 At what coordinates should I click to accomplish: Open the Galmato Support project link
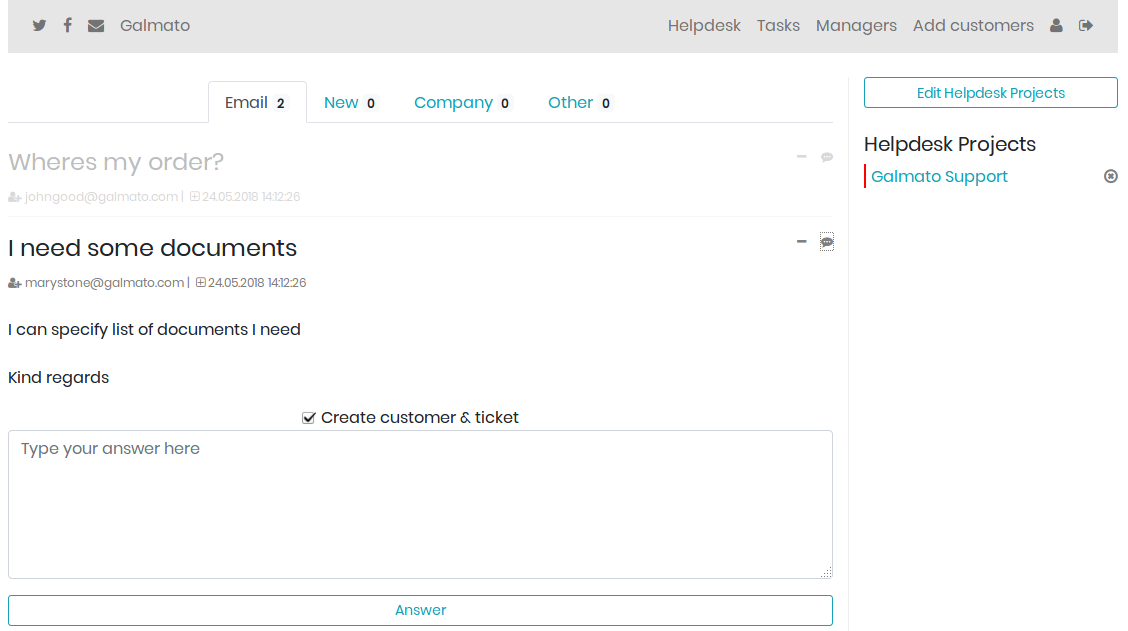click(x=939, y=176)
